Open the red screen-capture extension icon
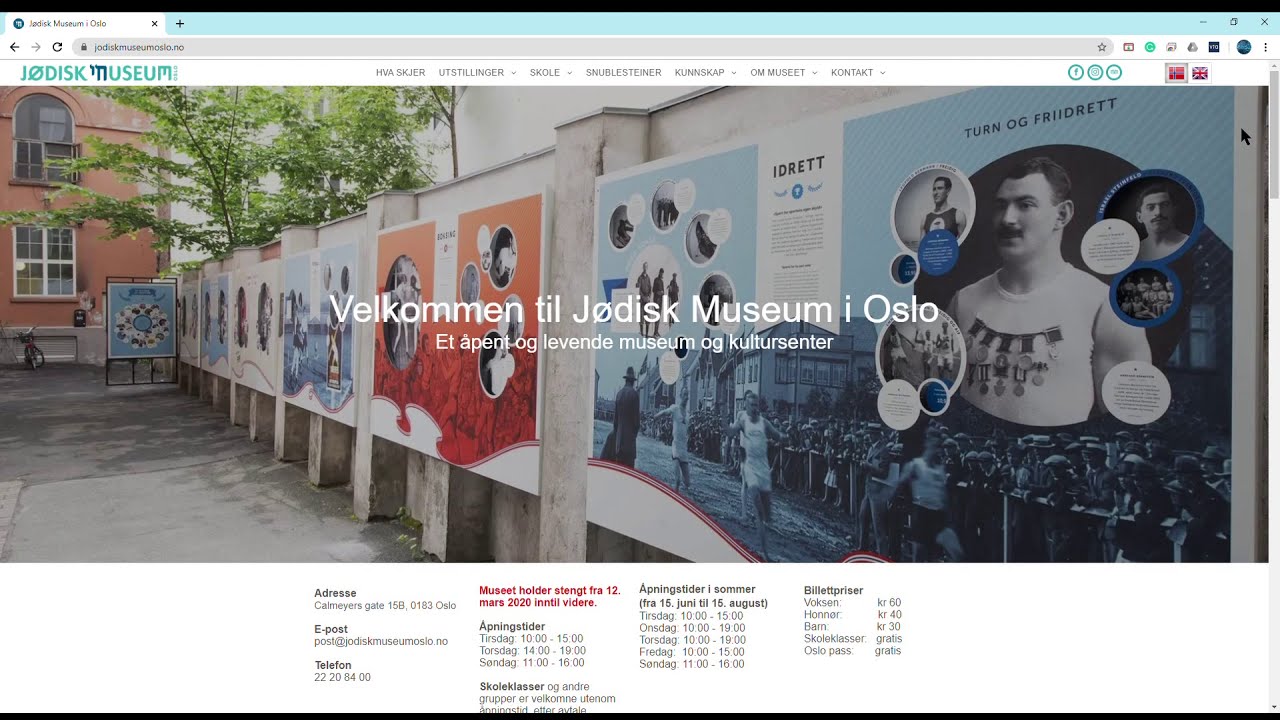Viewport: 1280px width, 720px height. pyautogui.click(x=1129, y=47)
